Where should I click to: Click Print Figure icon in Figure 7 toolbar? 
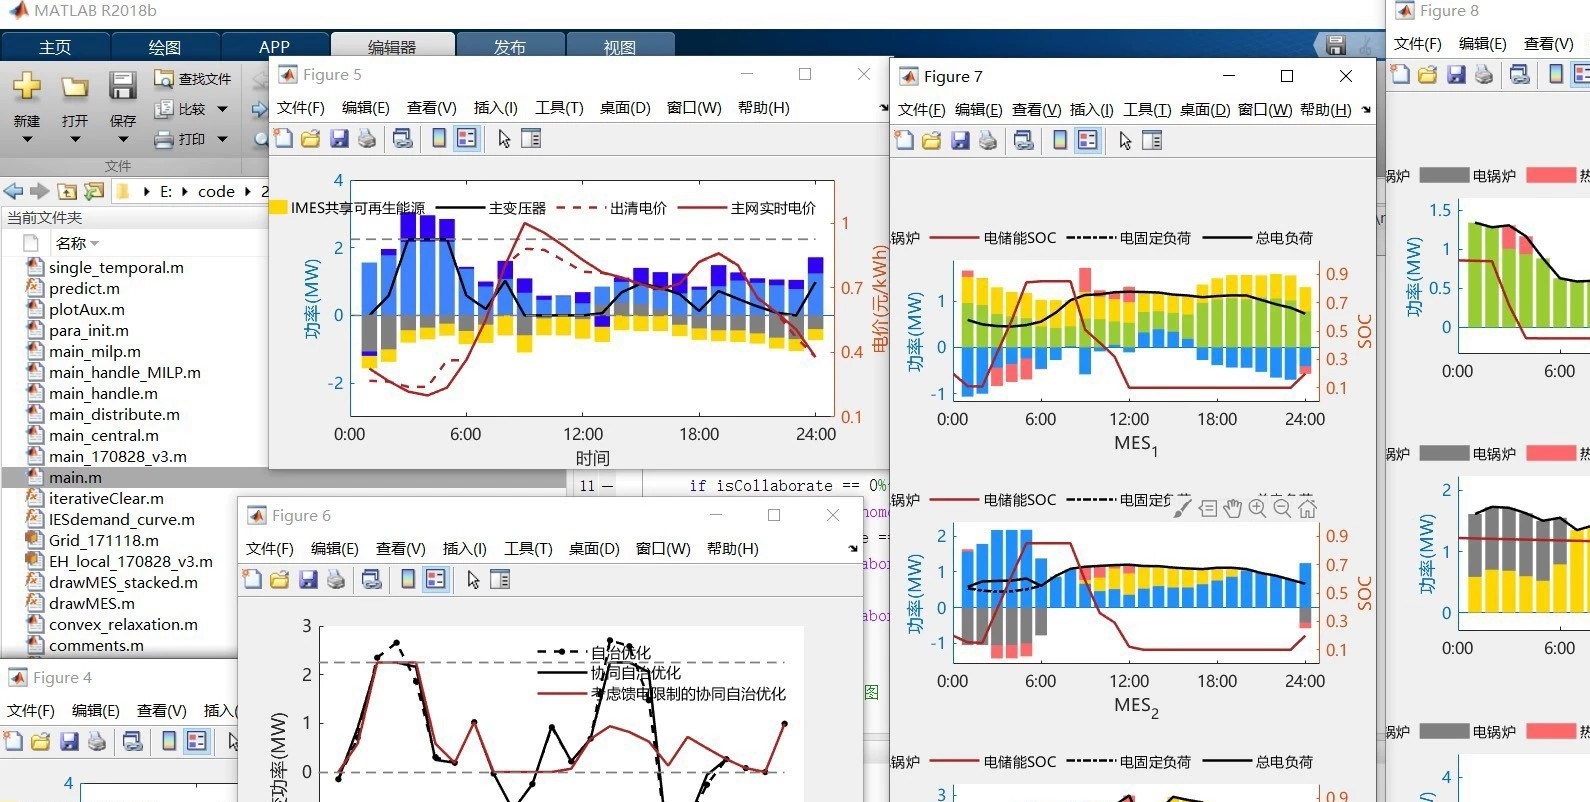988,141
